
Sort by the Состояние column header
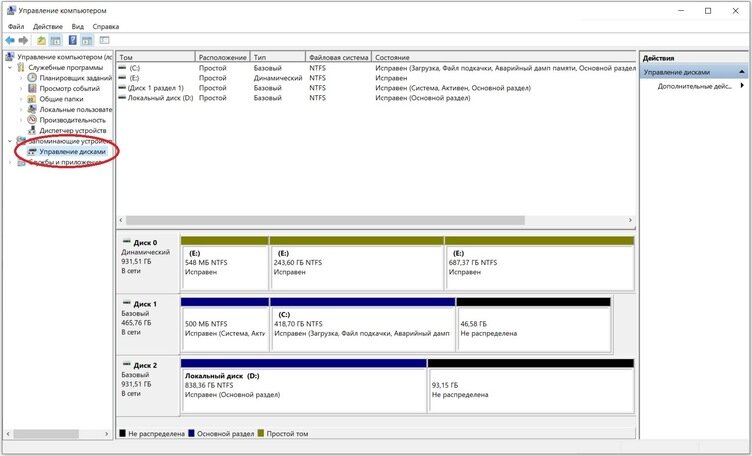(504, 57)
